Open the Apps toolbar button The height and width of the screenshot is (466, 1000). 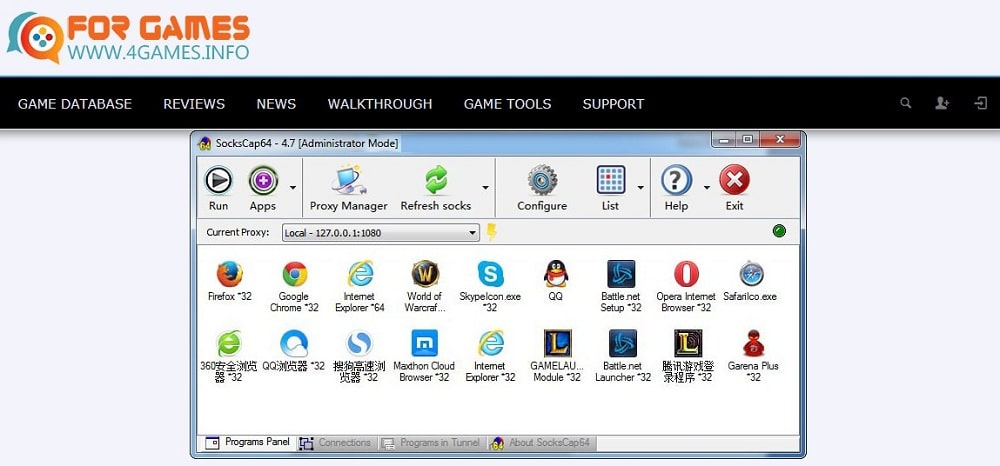point(263,188)
